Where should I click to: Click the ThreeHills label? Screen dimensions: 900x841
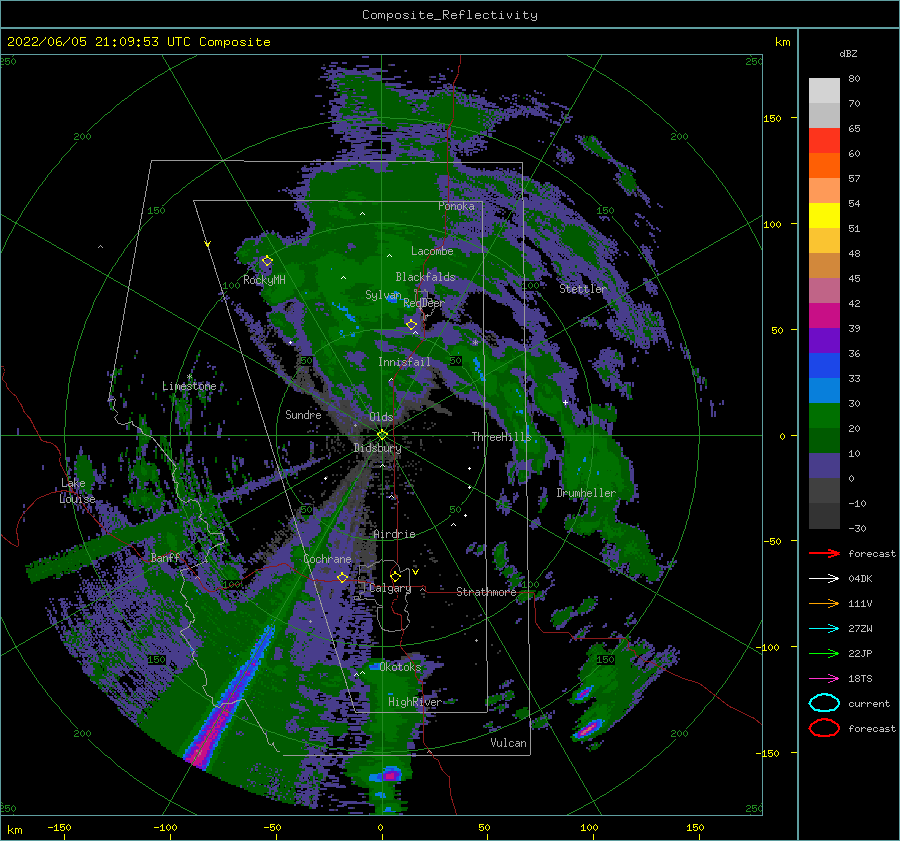501,437
